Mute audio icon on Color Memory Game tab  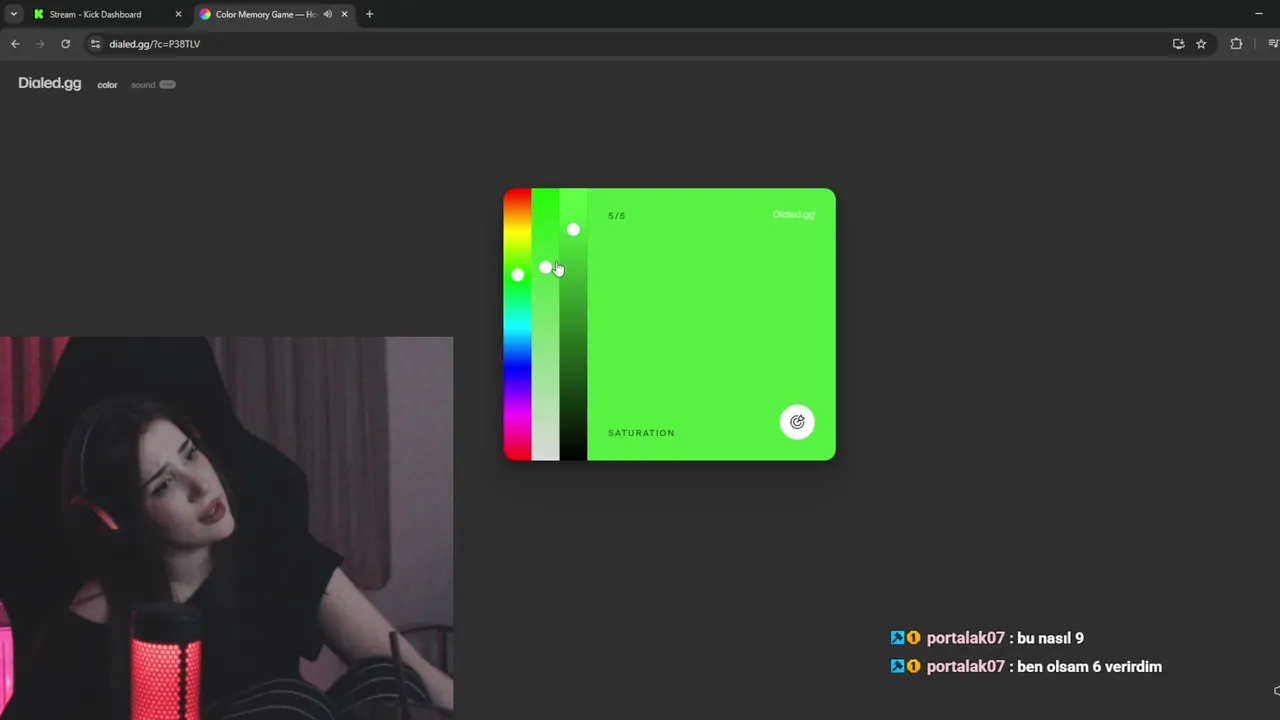coord(327,14)
